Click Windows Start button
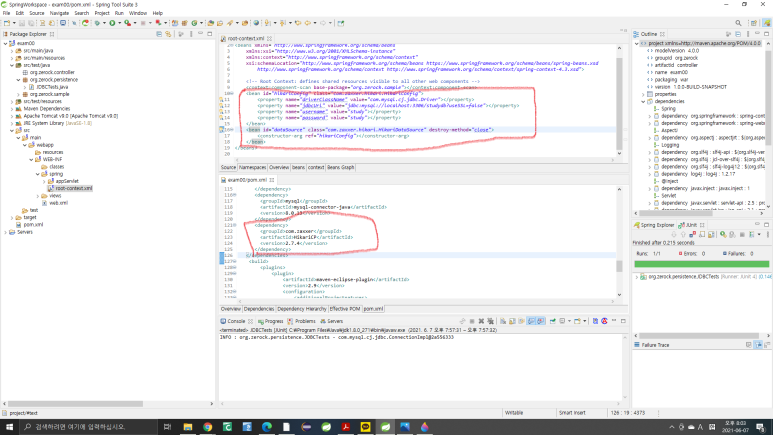The height and width of the screenshot is (435, 773). coord(9,427)
